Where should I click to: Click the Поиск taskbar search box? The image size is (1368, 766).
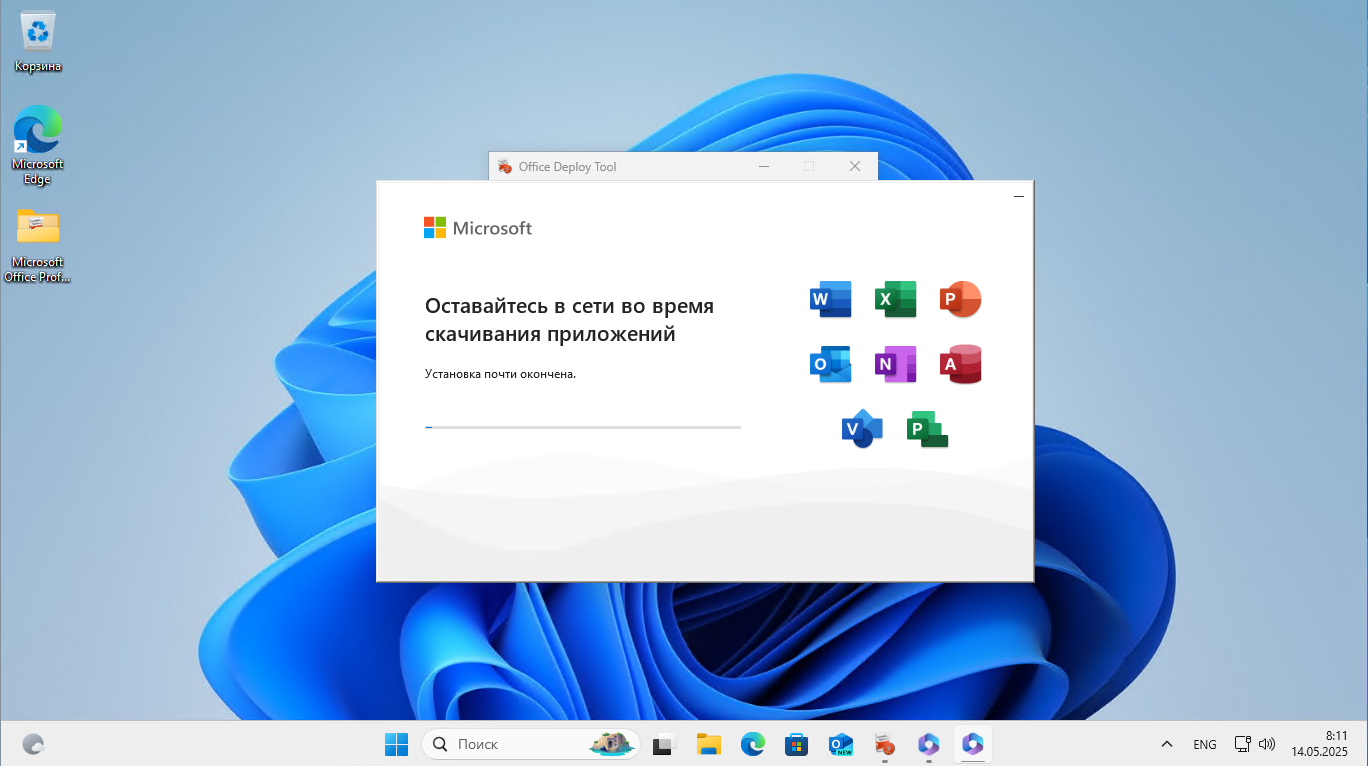coord(531,744)
